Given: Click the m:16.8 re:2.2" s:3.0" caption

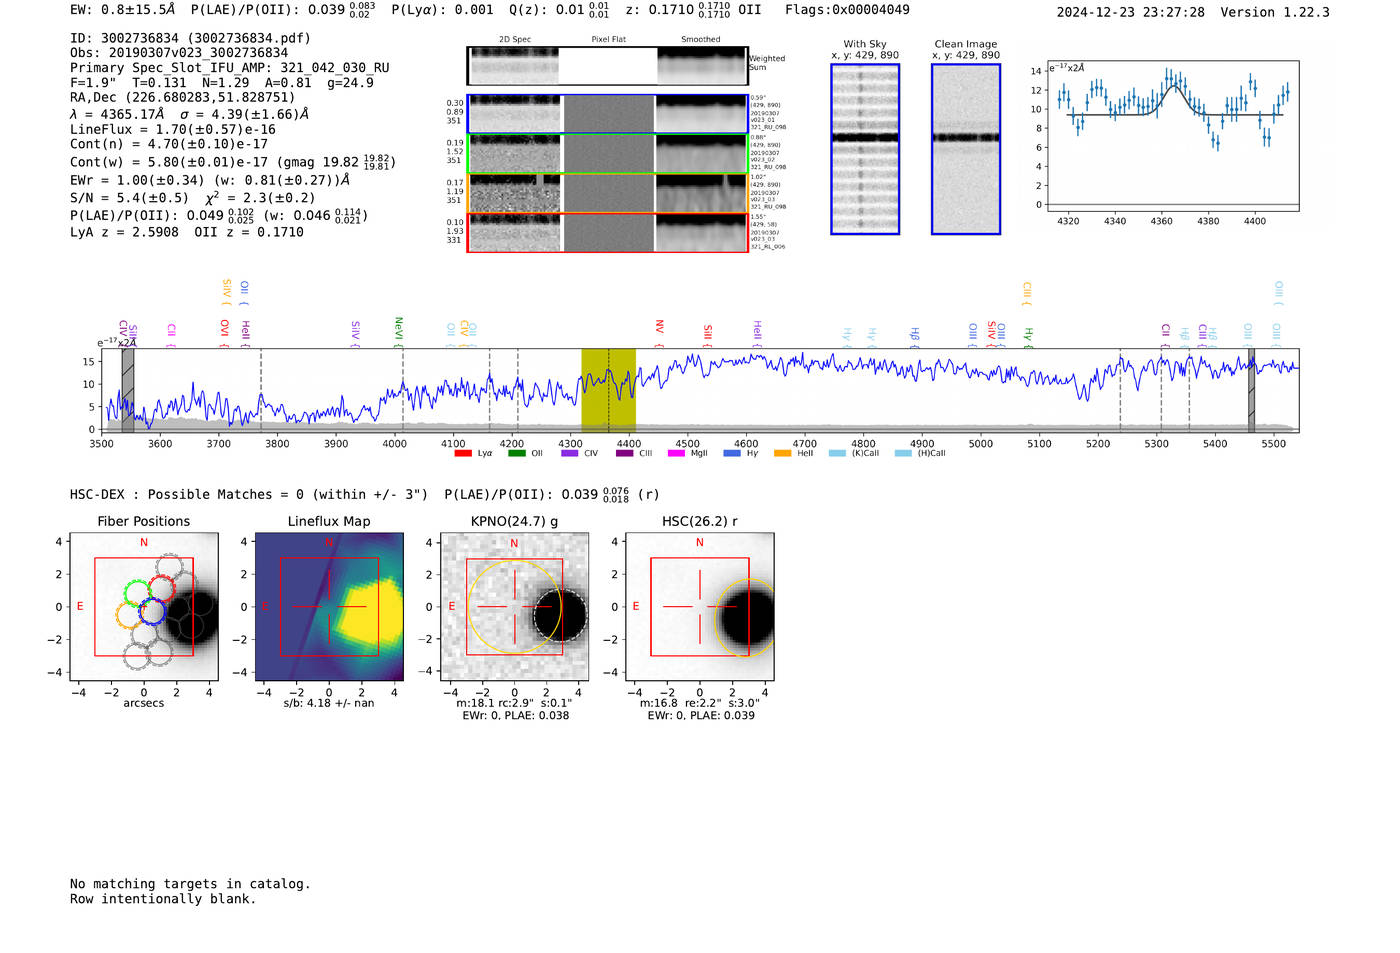Looking at the screenshot, I should 700,703.
